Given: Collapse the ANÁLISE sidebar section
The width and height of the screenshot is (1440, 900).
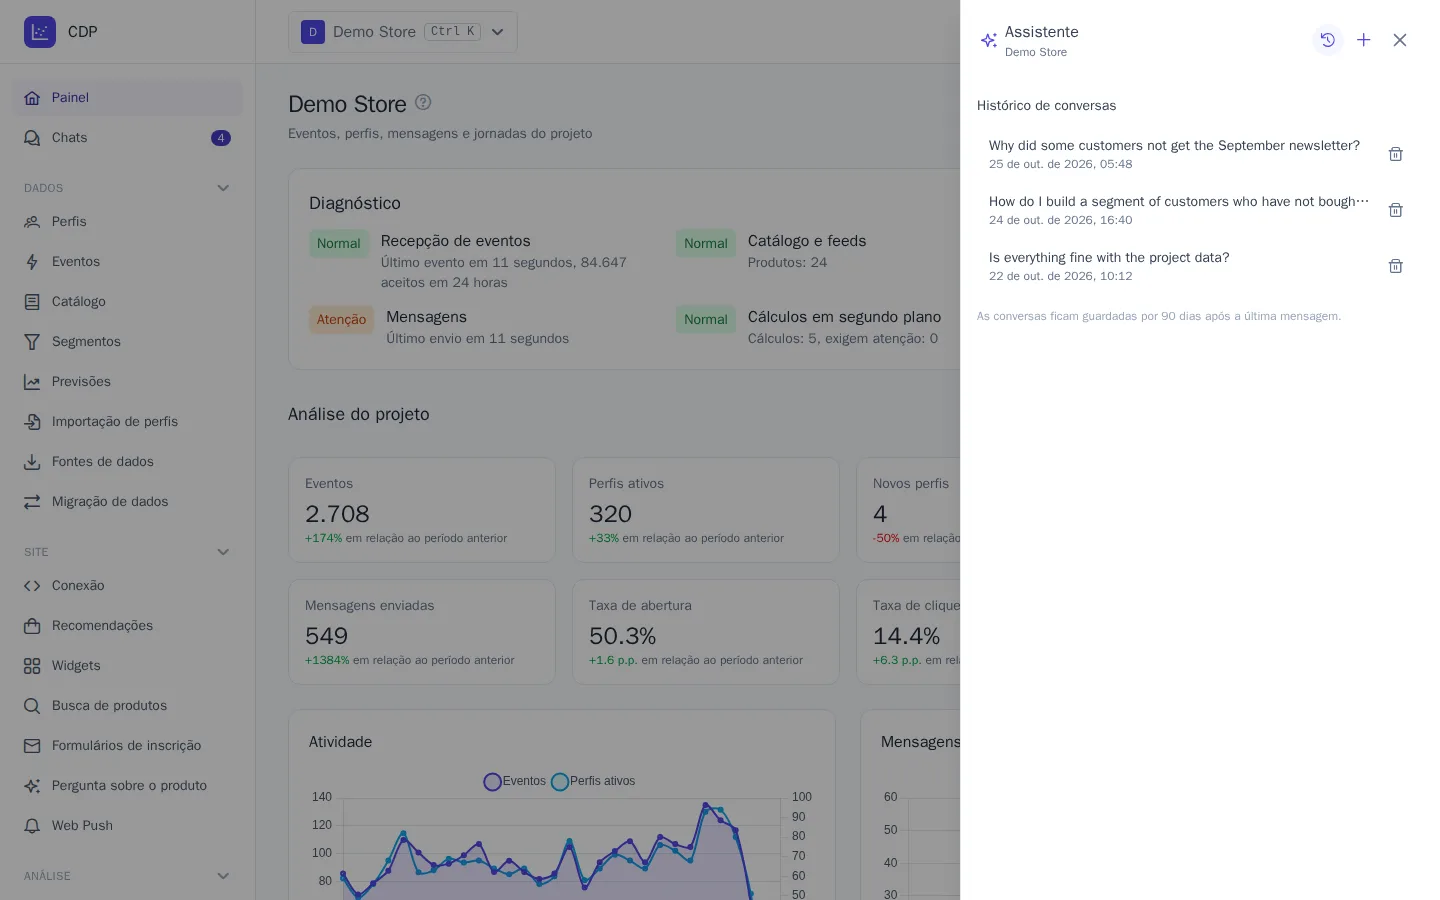Looking at the screenshot, I should tap(223, 876).
